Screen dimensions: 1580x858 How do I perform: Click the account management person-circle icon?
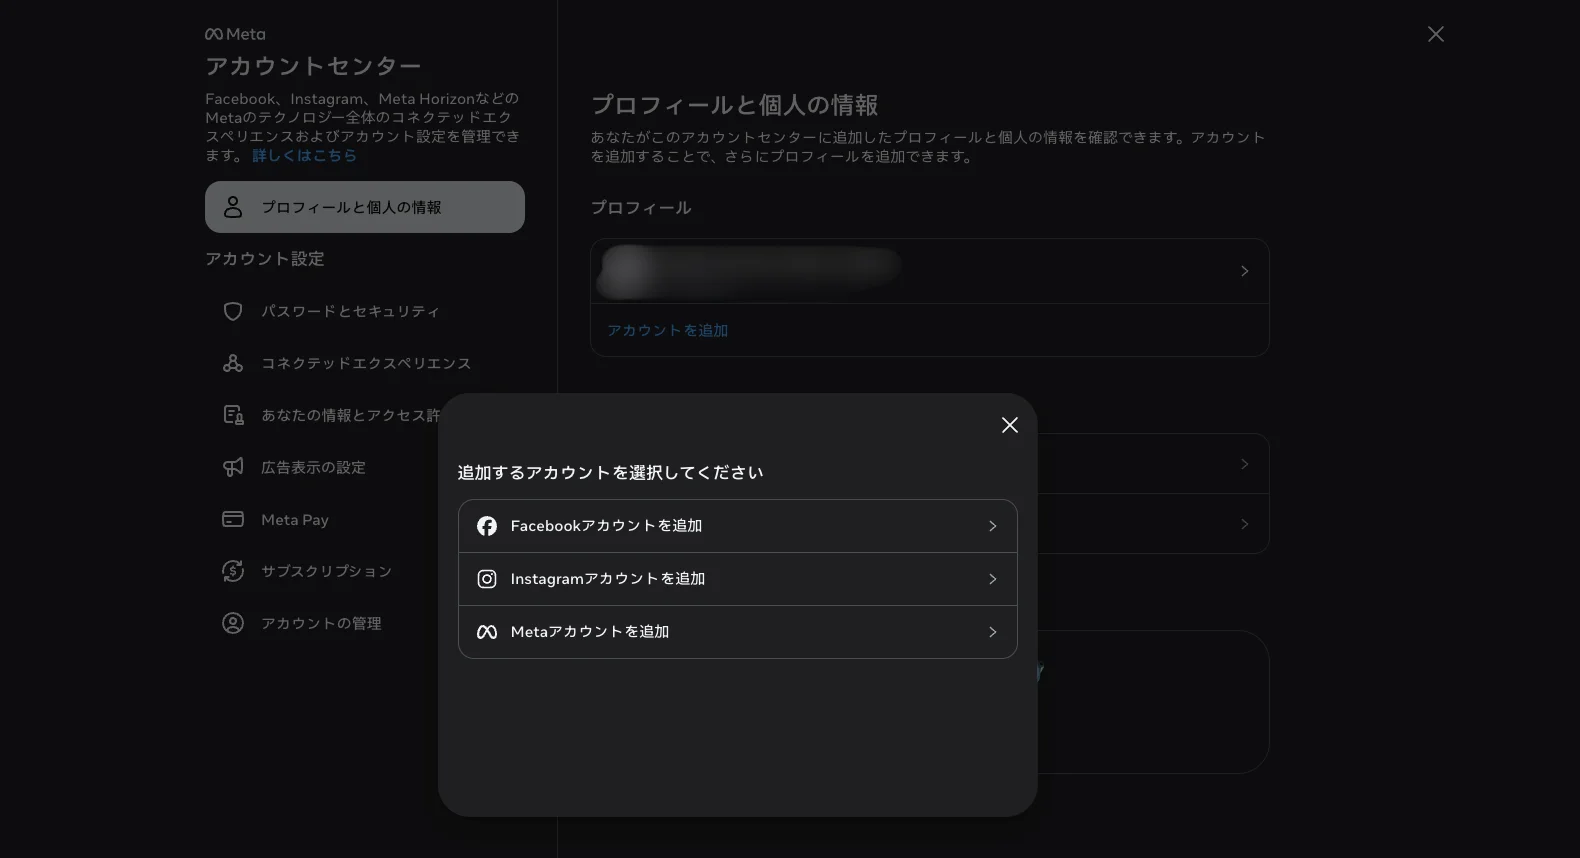(x=233, y=623)
